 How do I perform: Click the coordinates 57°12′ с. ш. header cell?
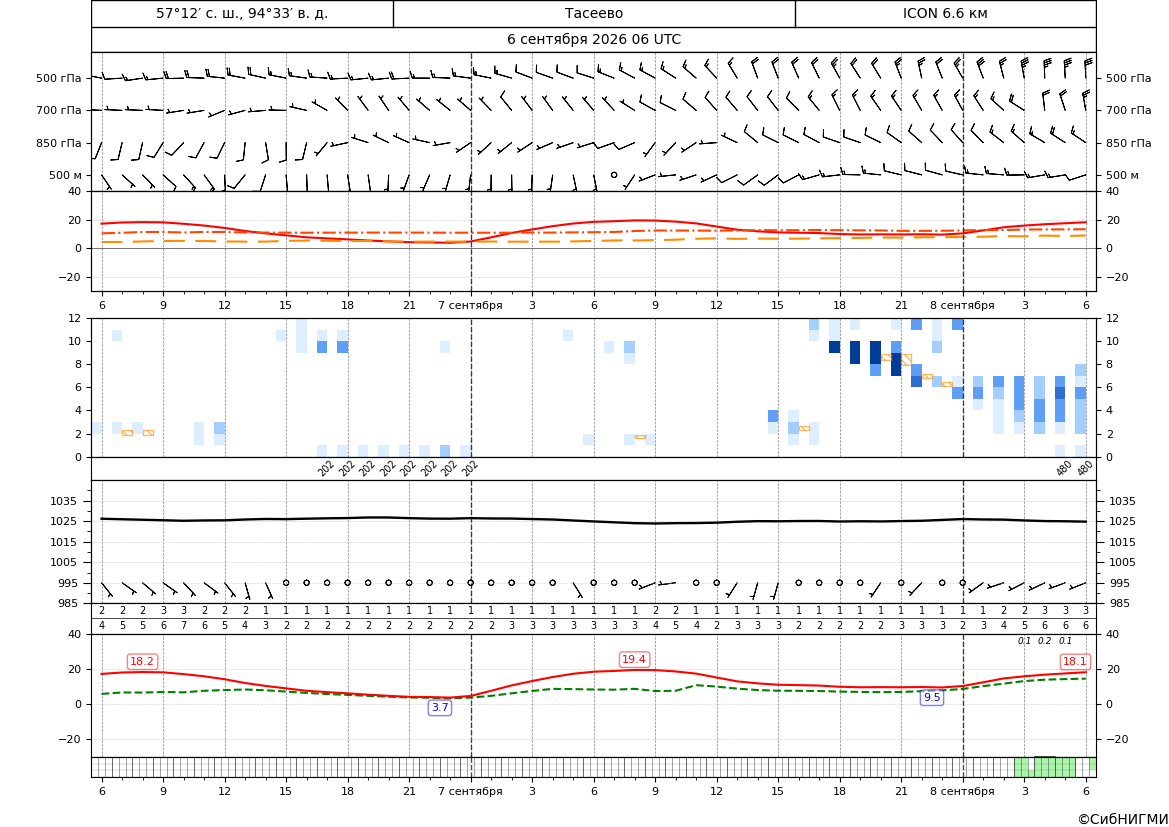pyautogui.click(x=242, y=13)
